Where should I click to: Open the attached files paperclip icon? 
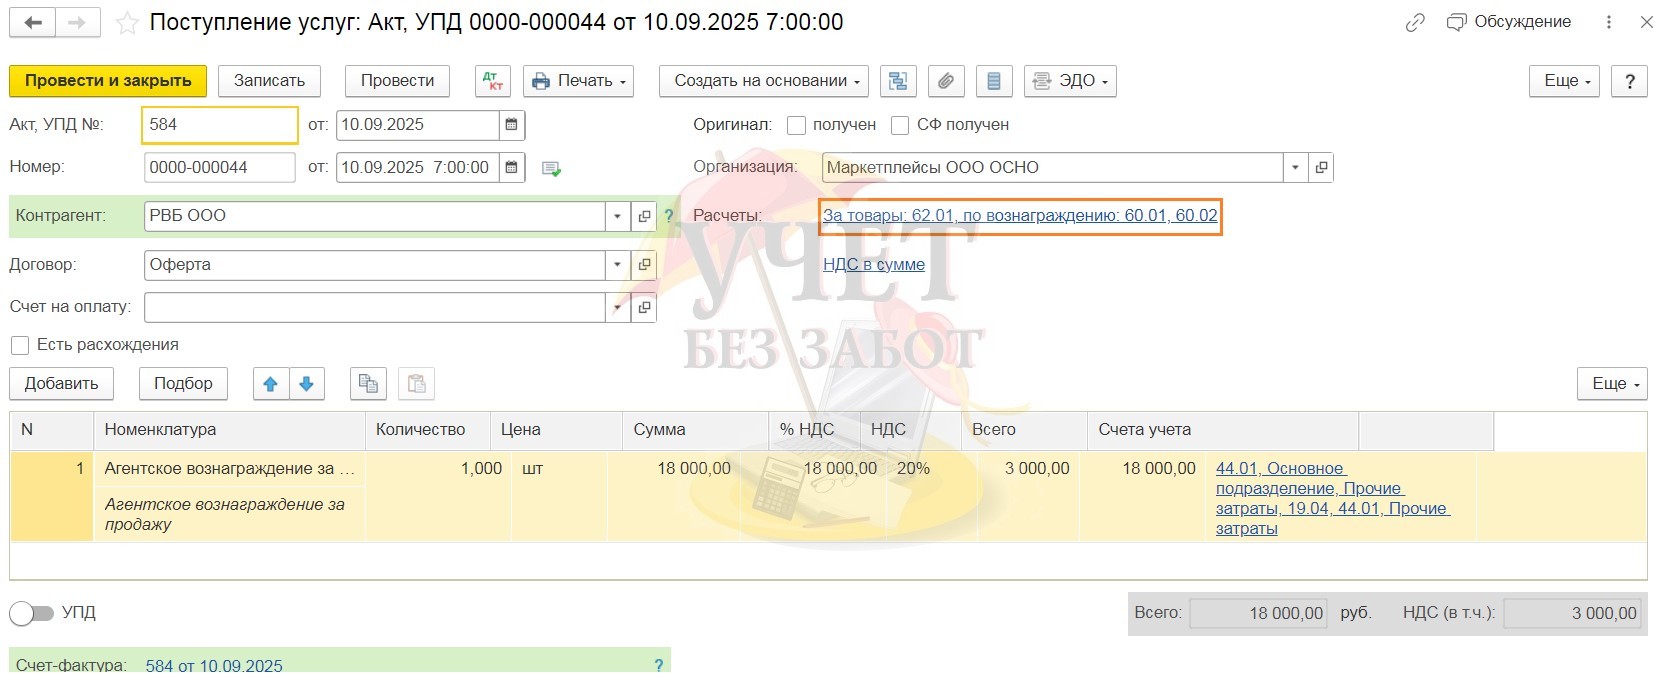946,81
